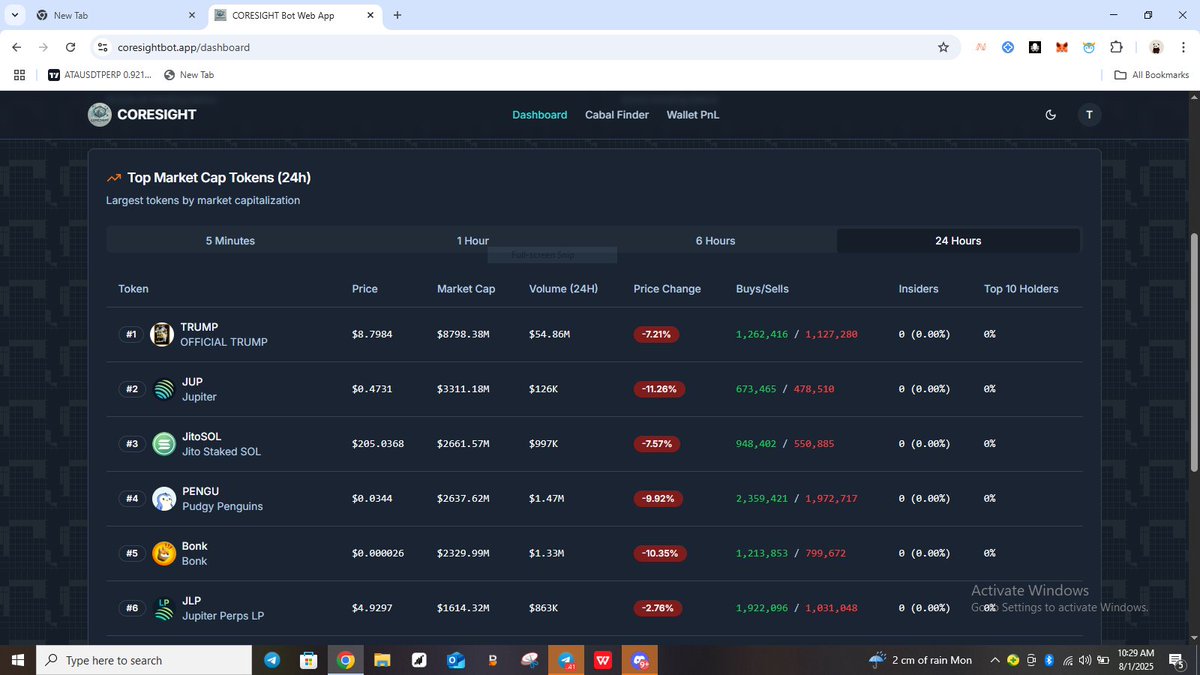The width and height of the screenshot is (1200, 675).
Task: Open the 'New Tab' bookmark
Action: click(x=188, y=75)
